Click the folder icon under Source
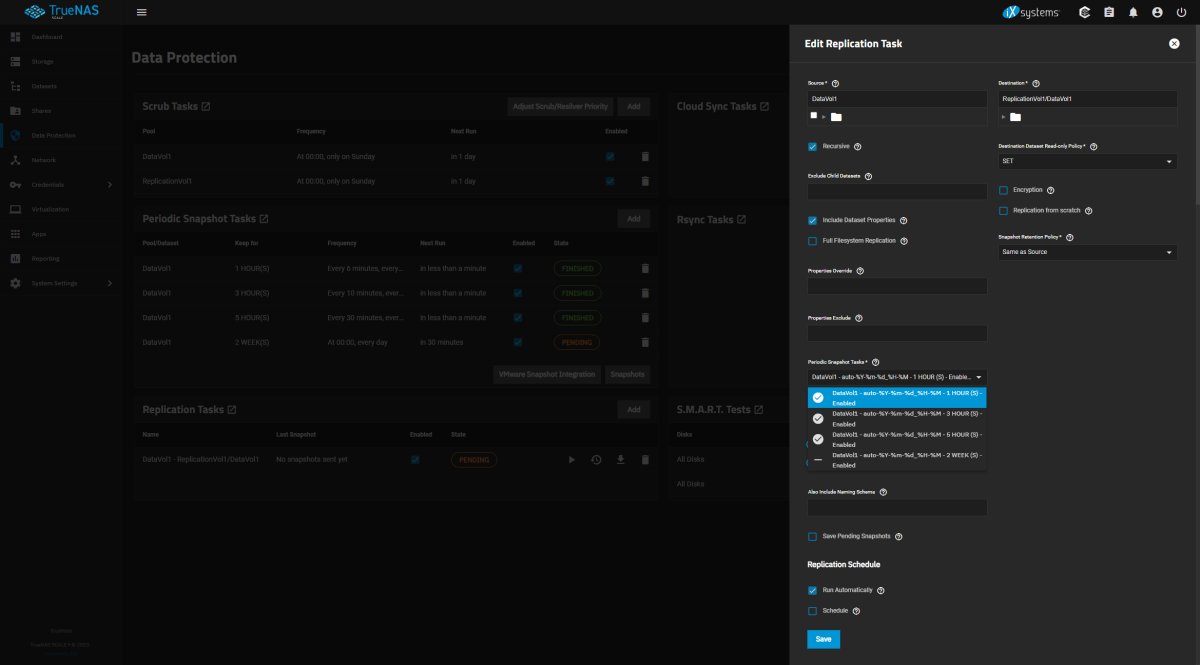The height and width of the screenshot is (665, 1200). pyautogui.click(x=836, y=117)
